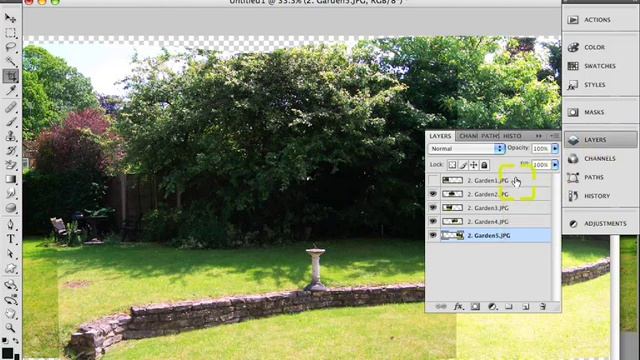This screenshot has height=360, width=640.
Task: Select the Move tool
Action: click(11, 18)
